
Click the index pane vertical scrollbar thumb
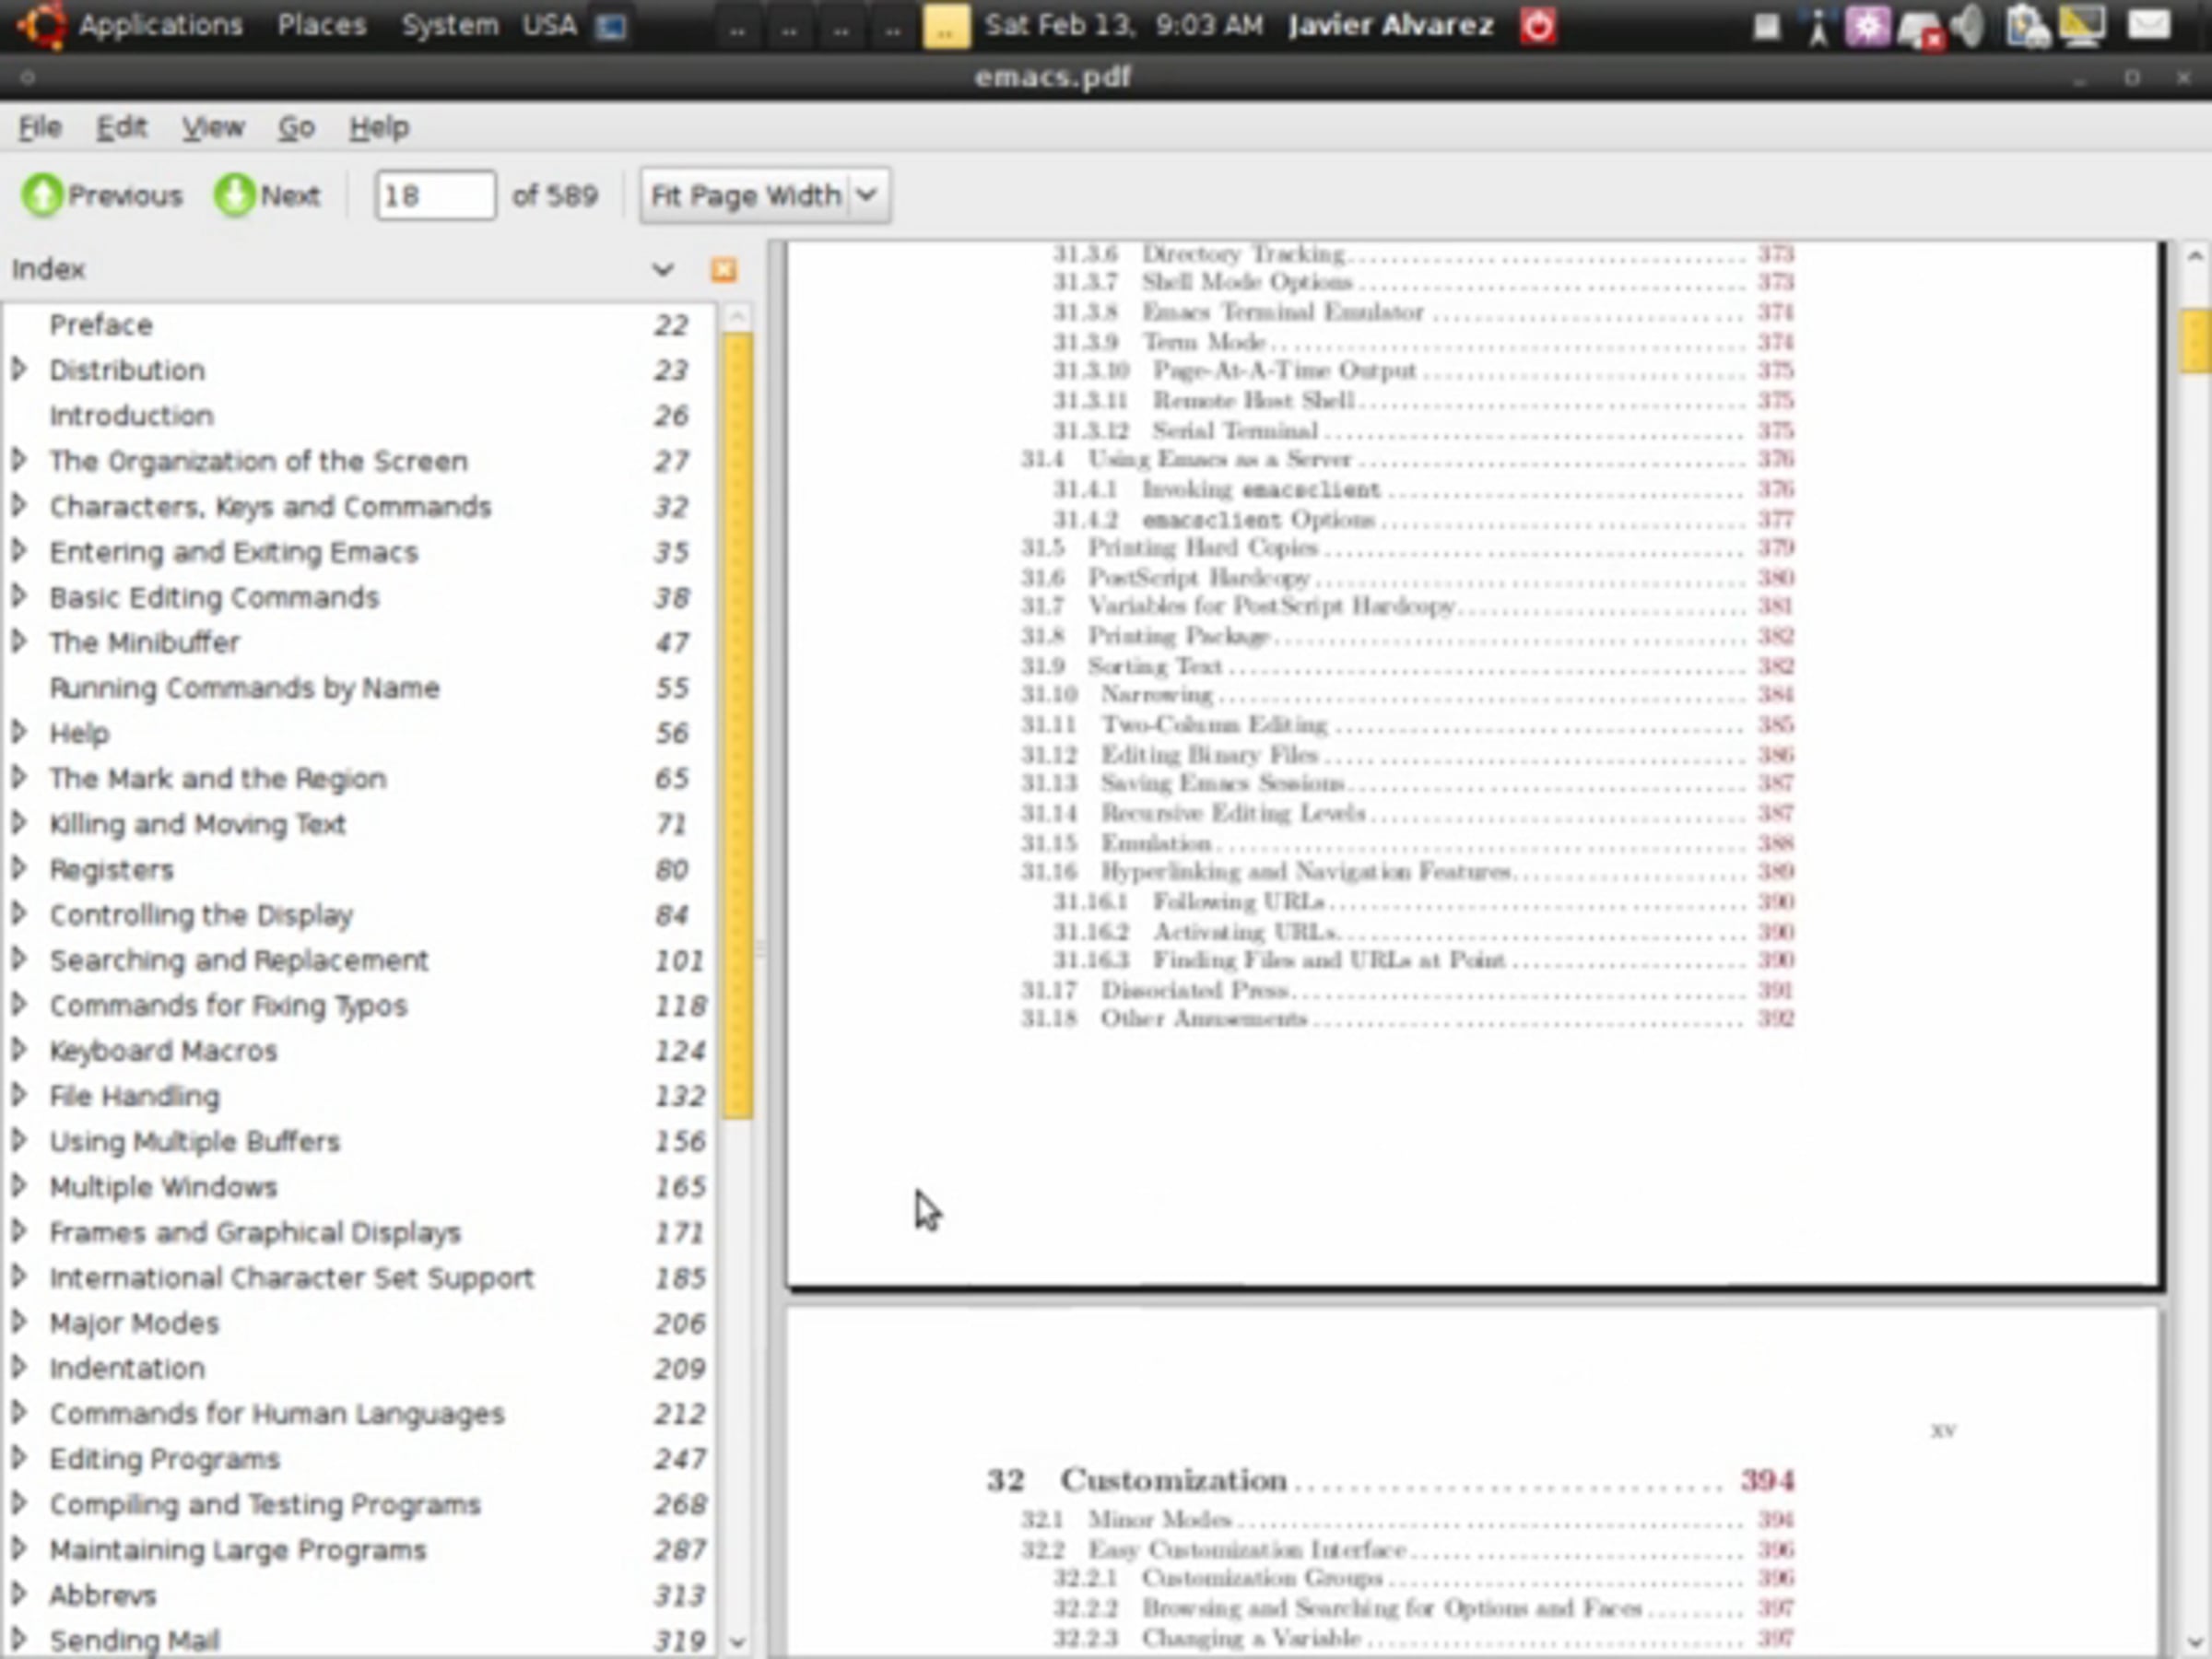738,727
